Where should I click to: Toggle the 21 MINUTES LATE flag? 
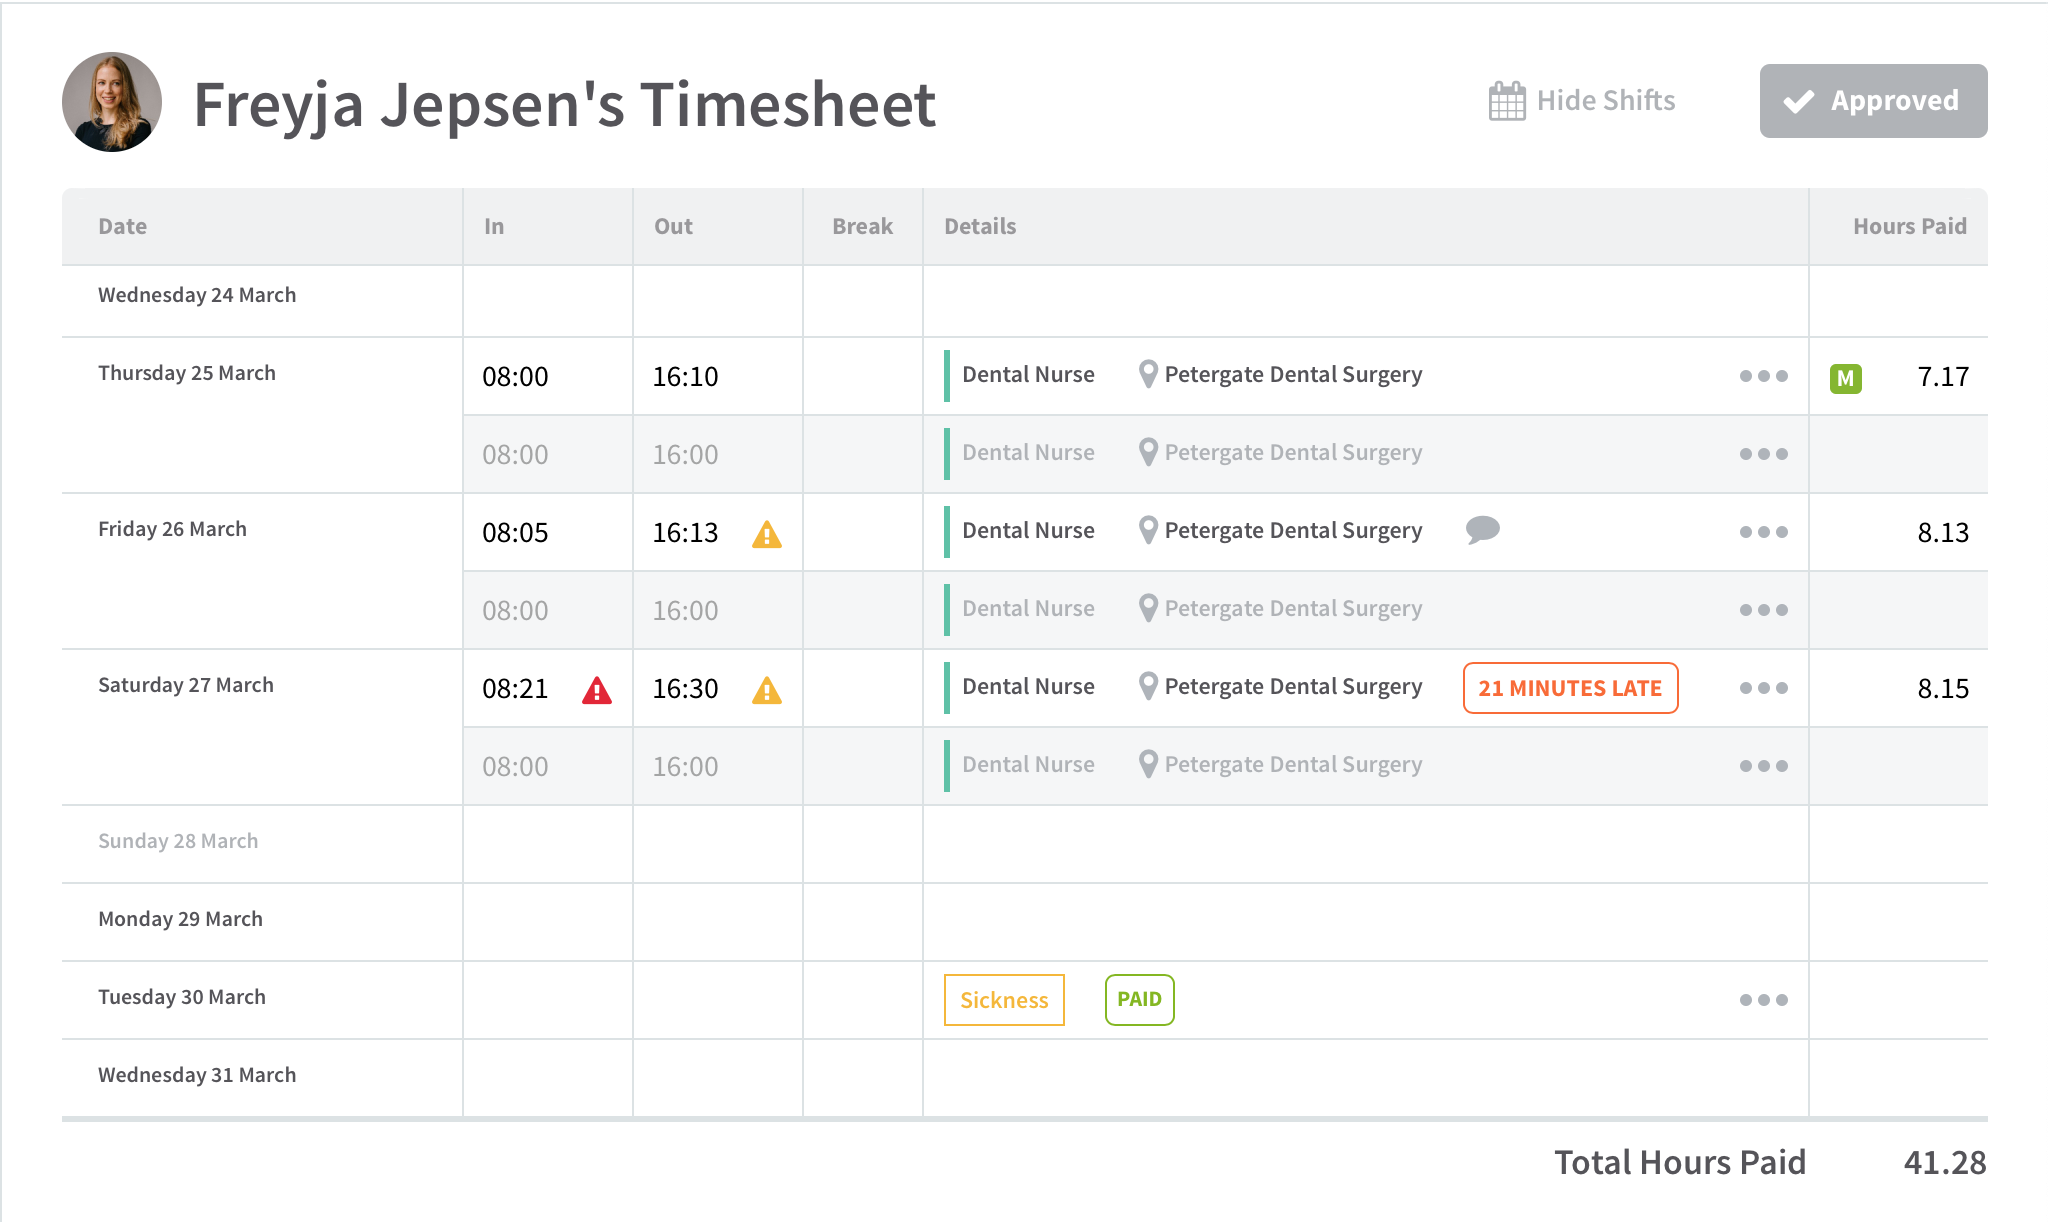click(x=1570, y=688)
